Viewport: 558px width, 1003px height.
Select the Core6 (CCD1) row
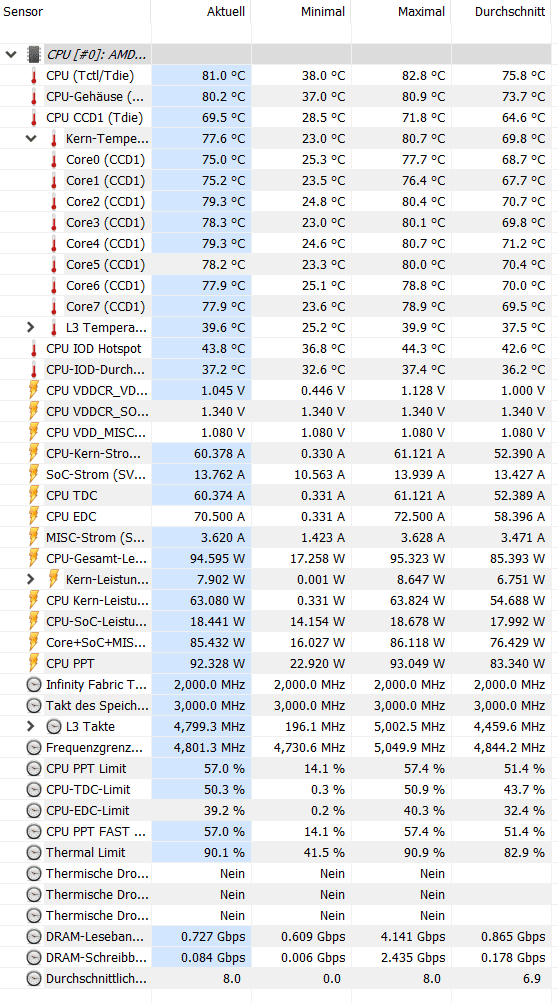coord(275,285)
